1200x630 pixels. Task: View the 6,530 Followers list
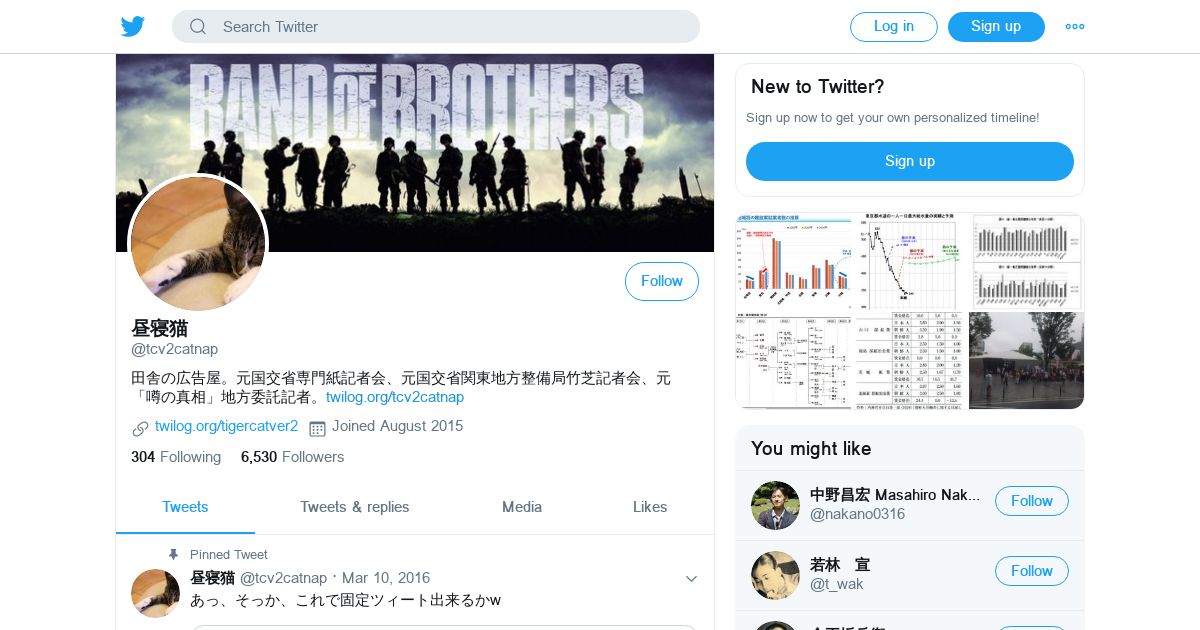point(292,457)
